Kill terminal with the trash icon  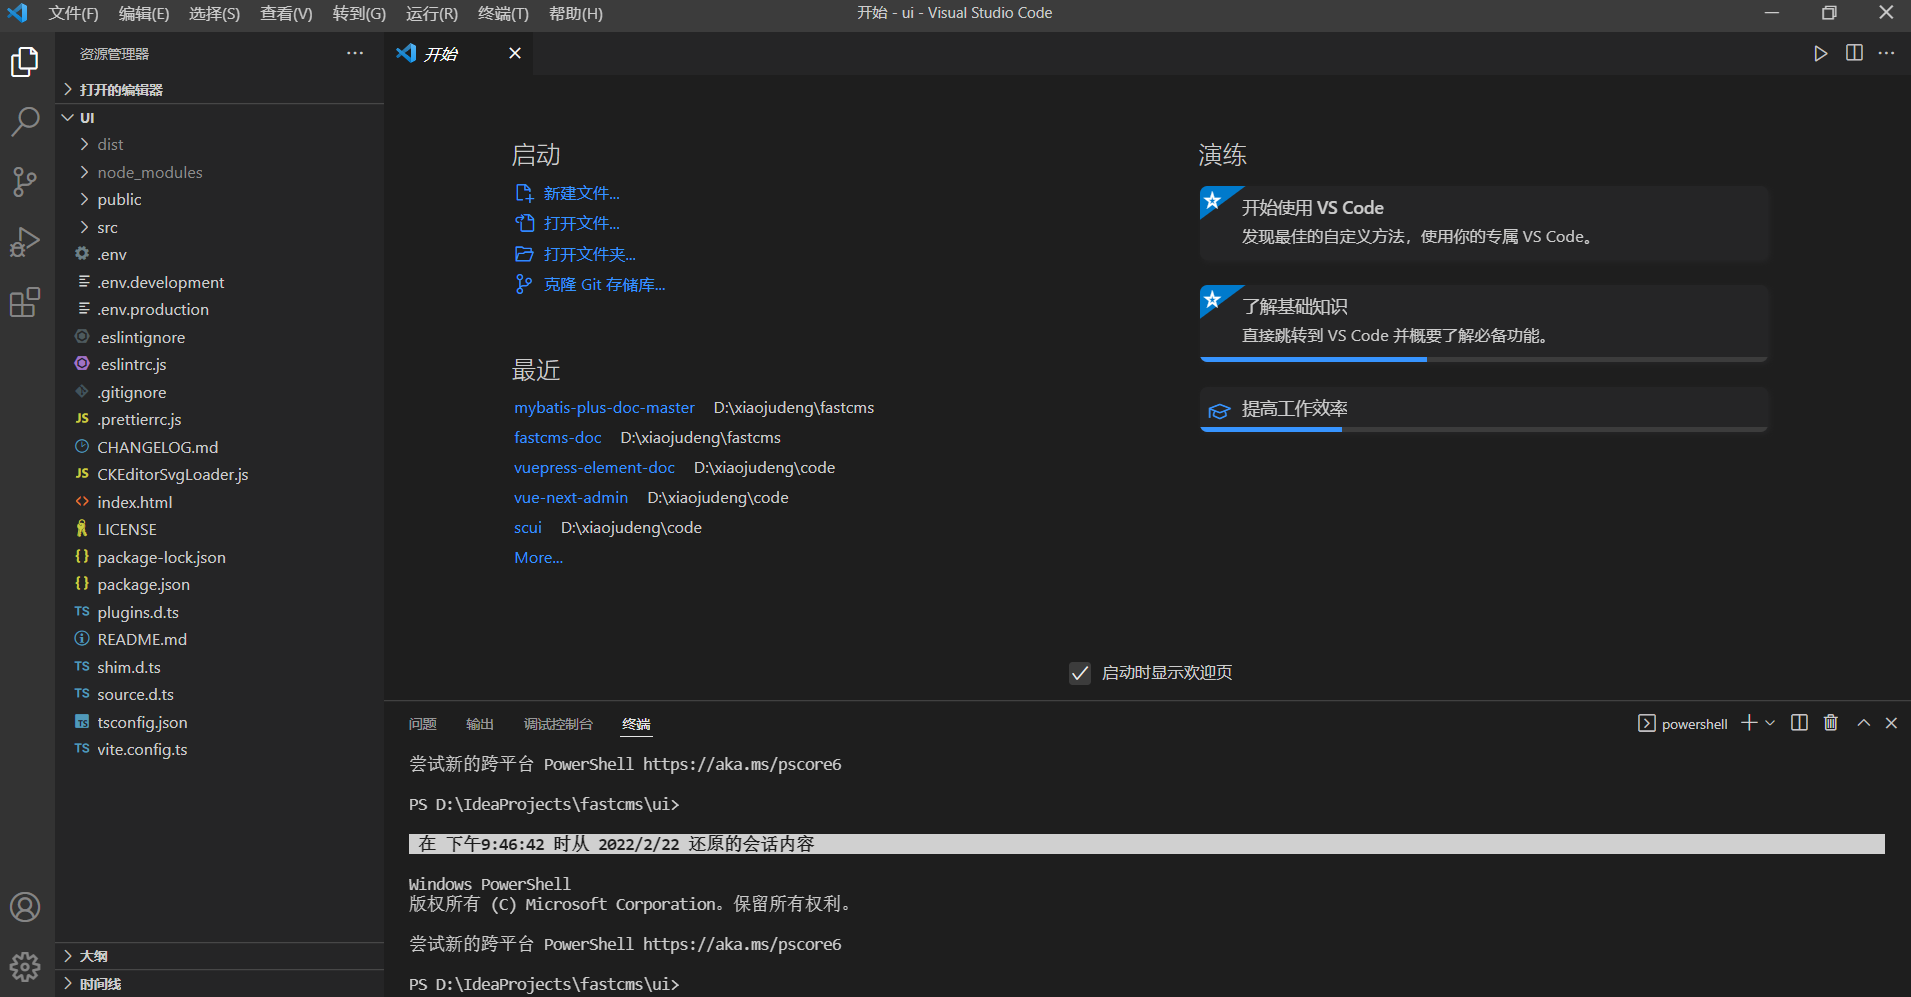pyautogui.click(x=1831, y=723)
